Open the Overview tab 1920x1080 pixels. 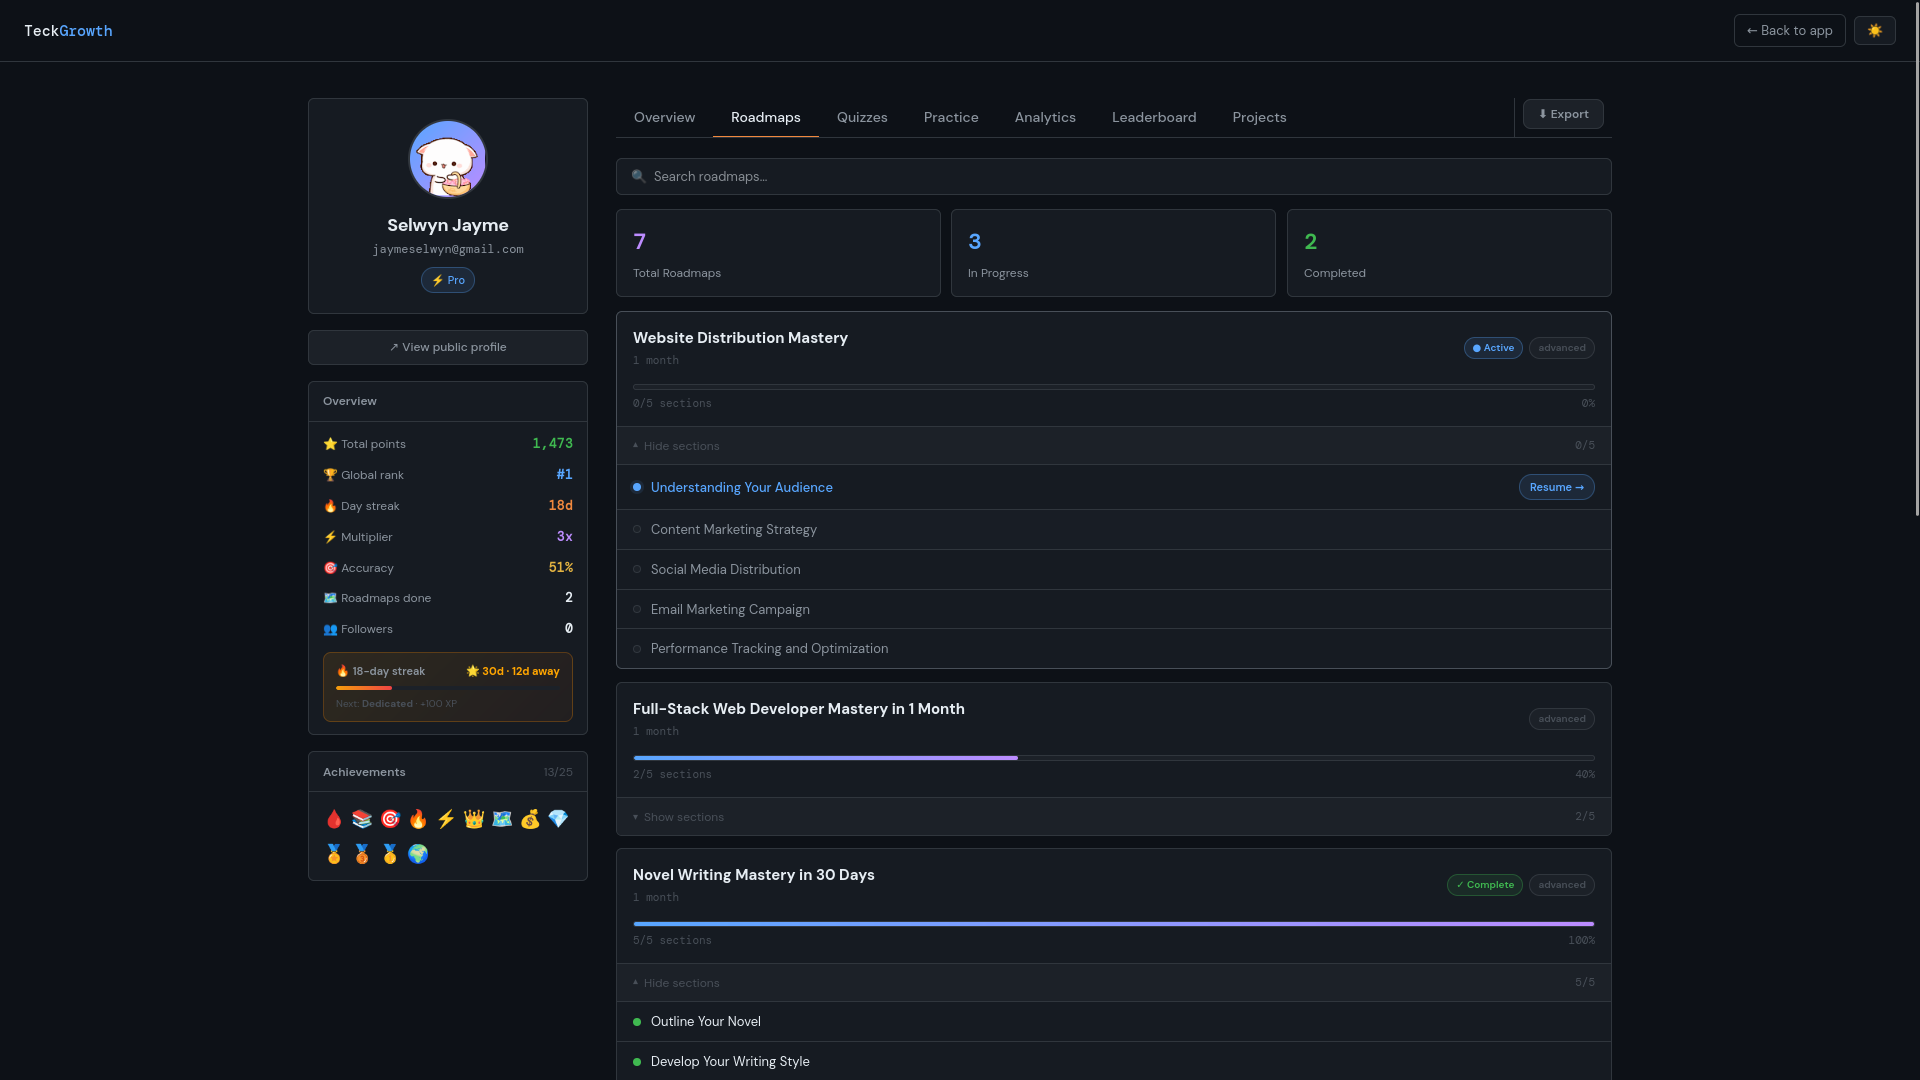pyautogui.click(x=664, y=117)
